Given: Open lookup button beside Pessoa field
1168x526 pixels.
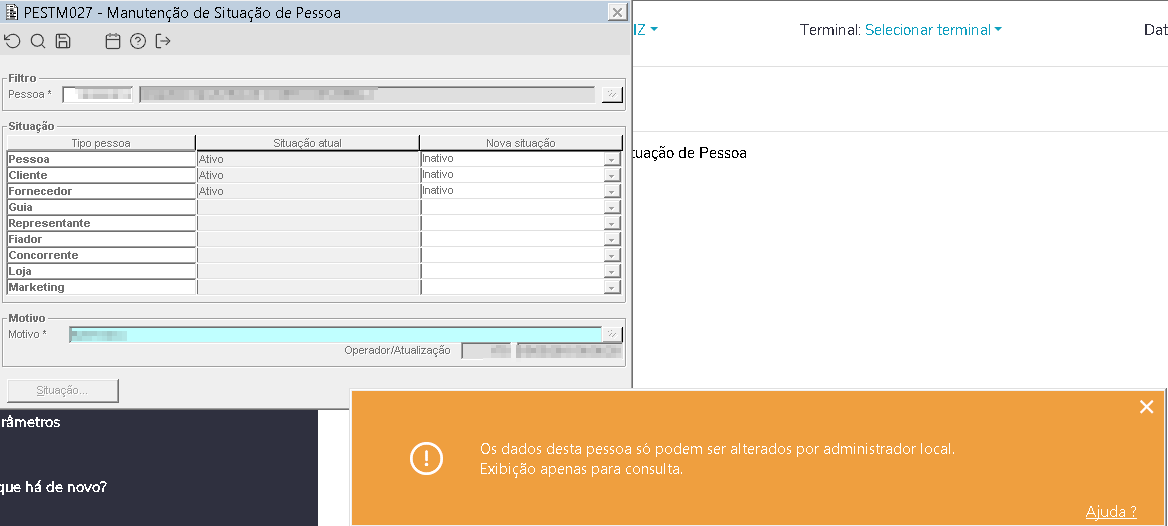Looking at the screenshot, I should point(612,94).
